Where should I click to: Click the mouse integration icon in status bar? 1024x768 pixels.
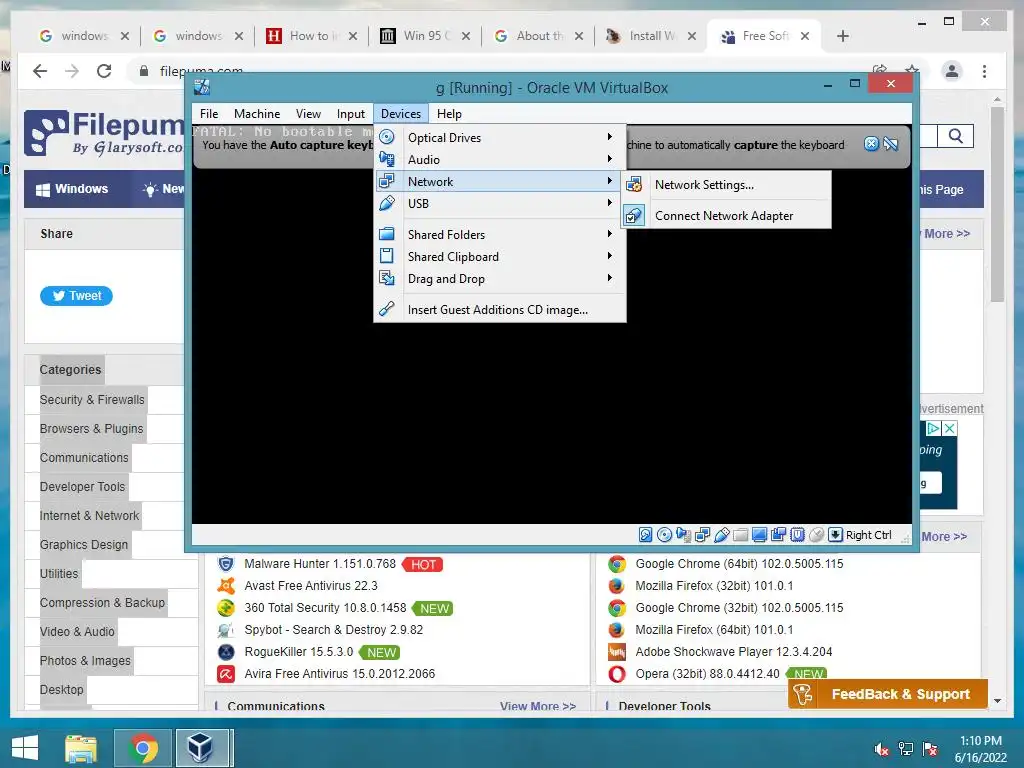pyautogui.click(x=816, y=535)
